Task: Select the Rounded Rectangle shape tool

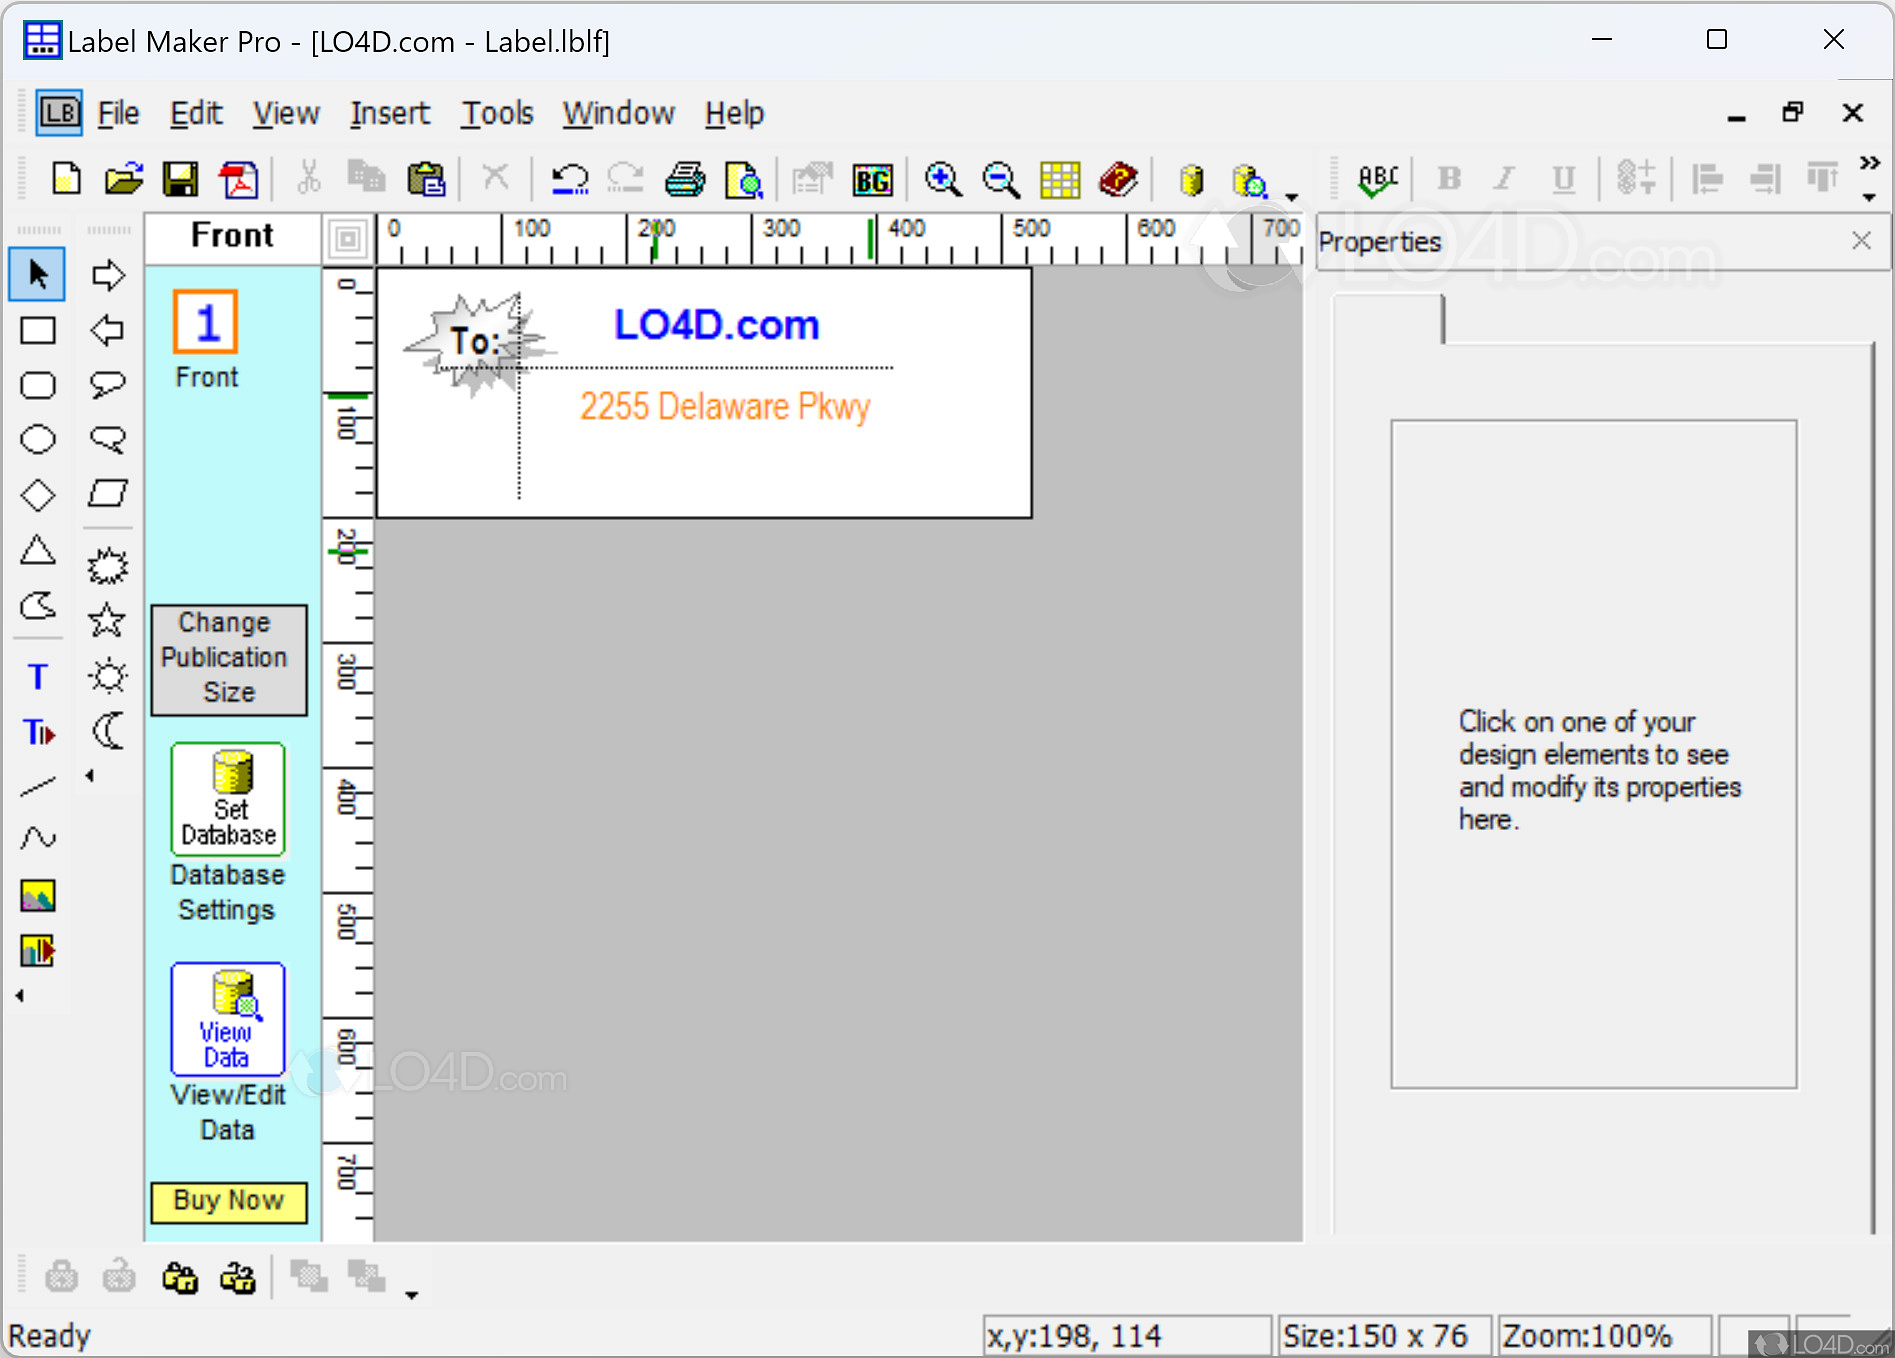Action: pyautogui.click(x=38, y=386)
